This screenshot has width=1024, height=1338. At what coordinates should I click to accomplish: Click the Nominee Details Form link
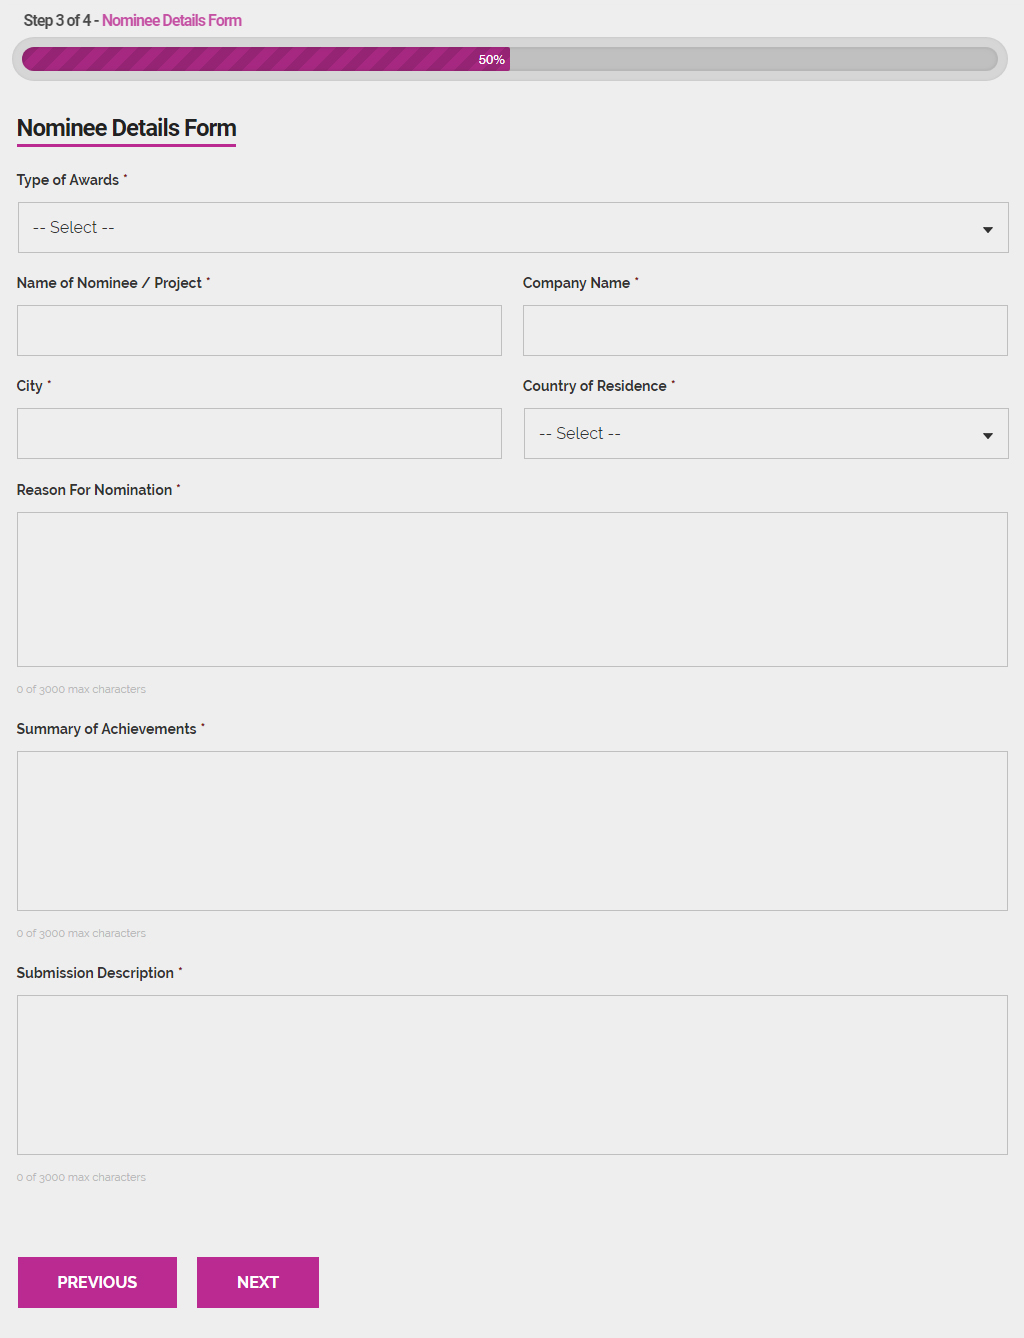coord(170,20)
